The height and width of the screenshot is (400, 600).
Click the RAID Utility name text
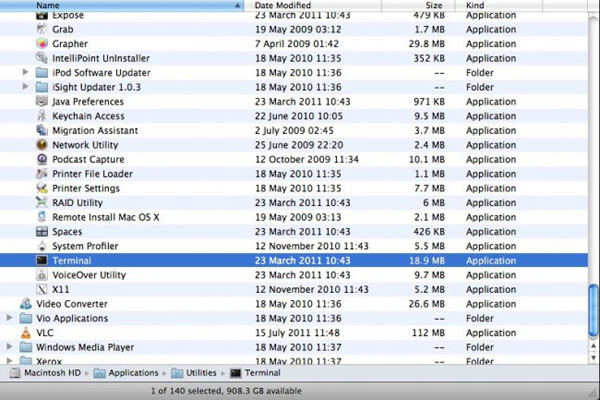[x=78, y=203]
